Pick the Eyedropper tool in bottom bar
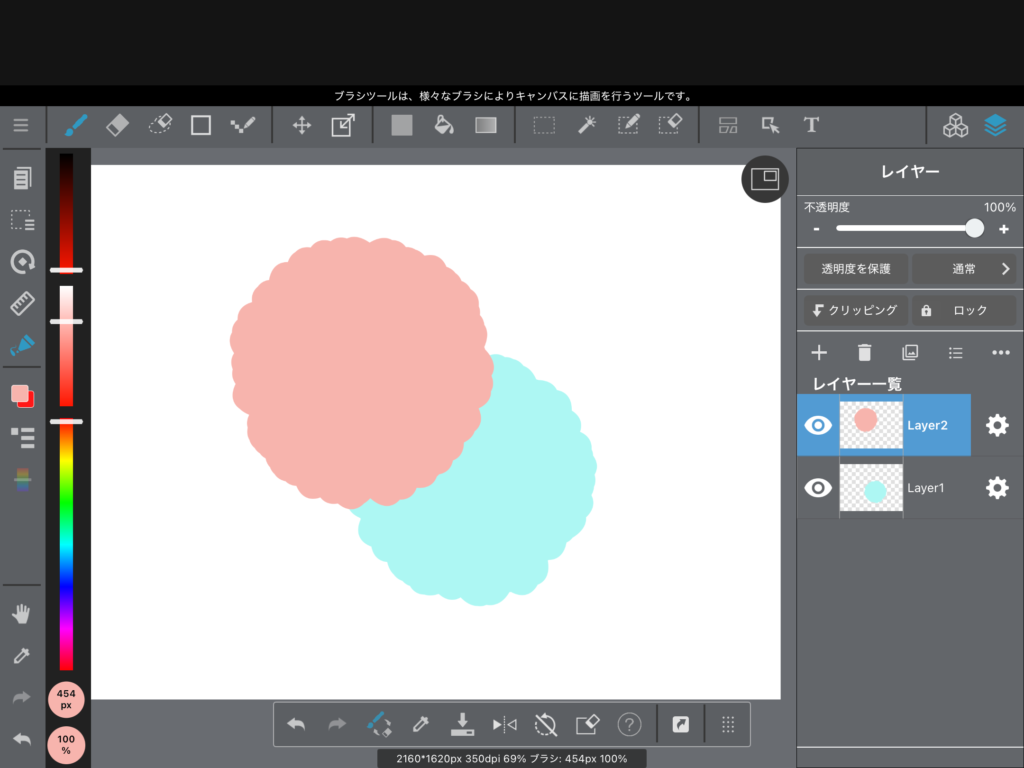The image size is (1024, 768). [422, 724]
